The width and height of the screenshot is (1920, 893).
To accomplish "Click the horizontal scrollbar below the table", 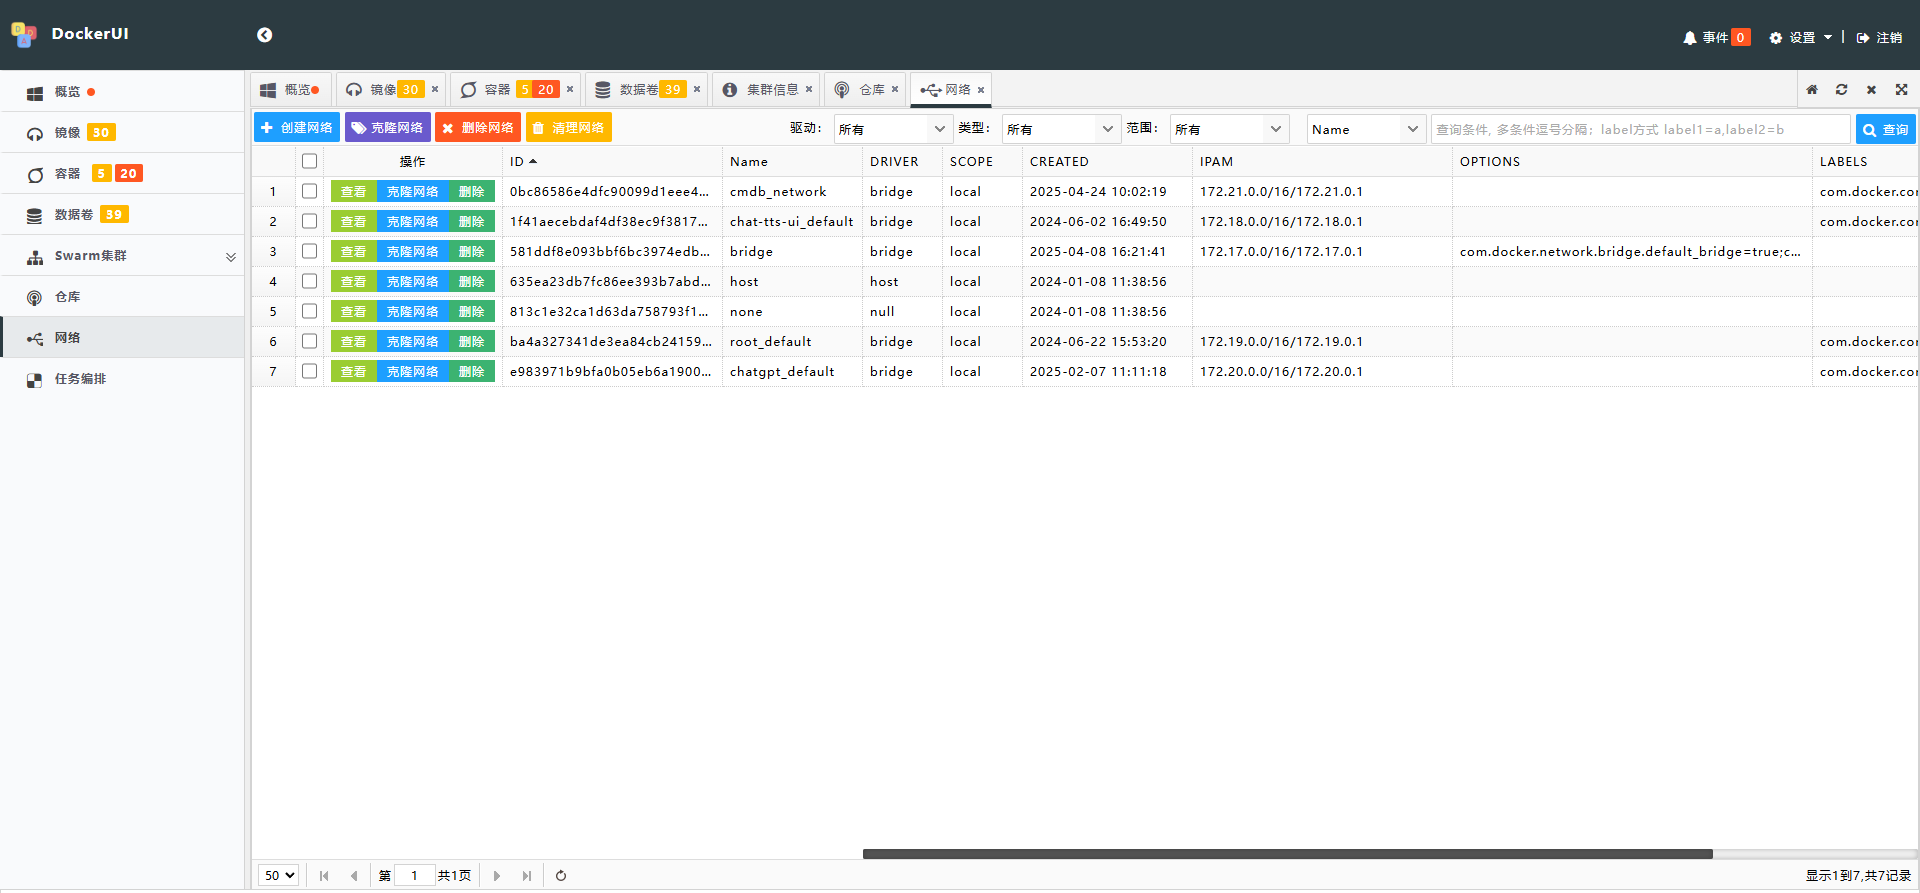I will click(1287, 854).
